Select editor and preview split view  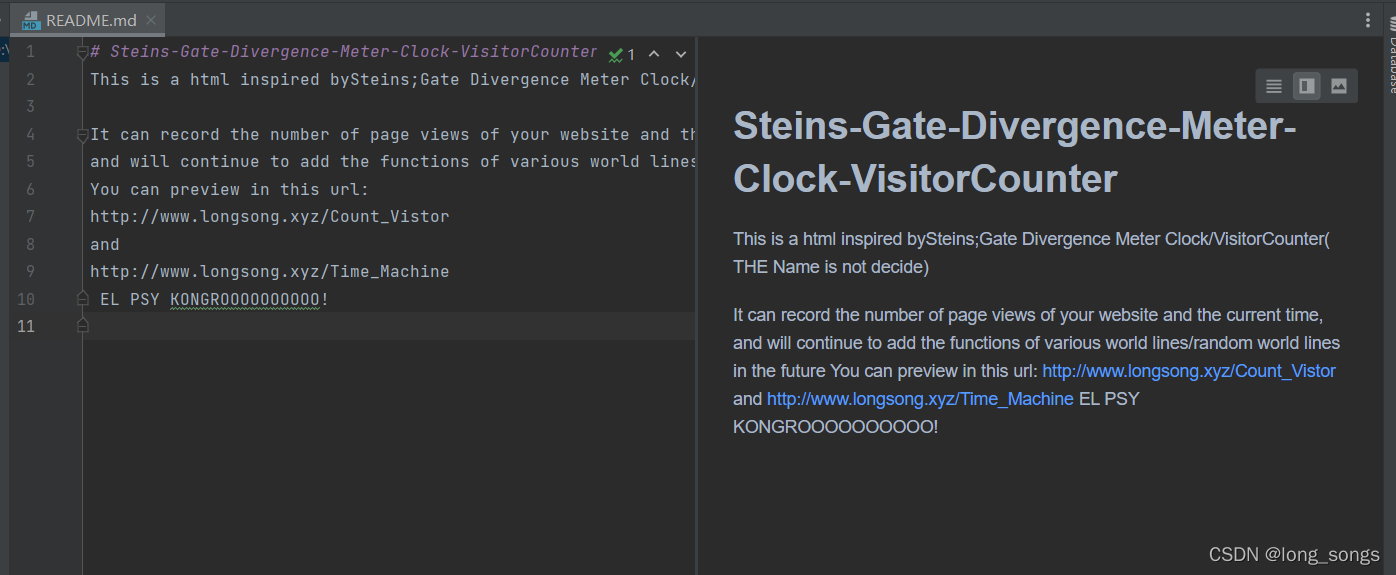(x=1306, y=86)
